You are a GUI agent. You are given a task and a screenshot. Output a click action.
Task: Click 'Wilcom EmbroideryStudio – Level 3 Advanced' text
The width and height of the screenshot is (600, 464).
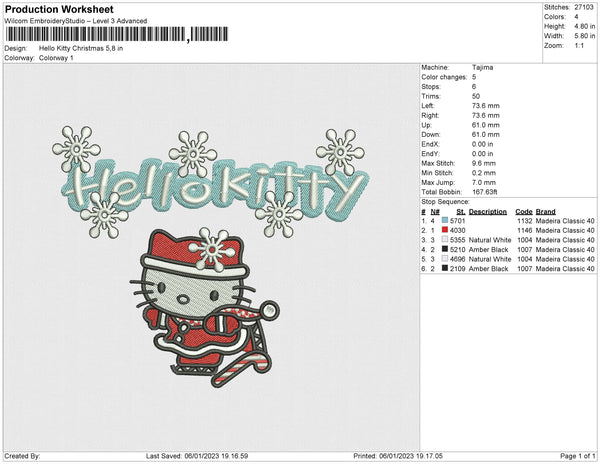pos(76,21)
